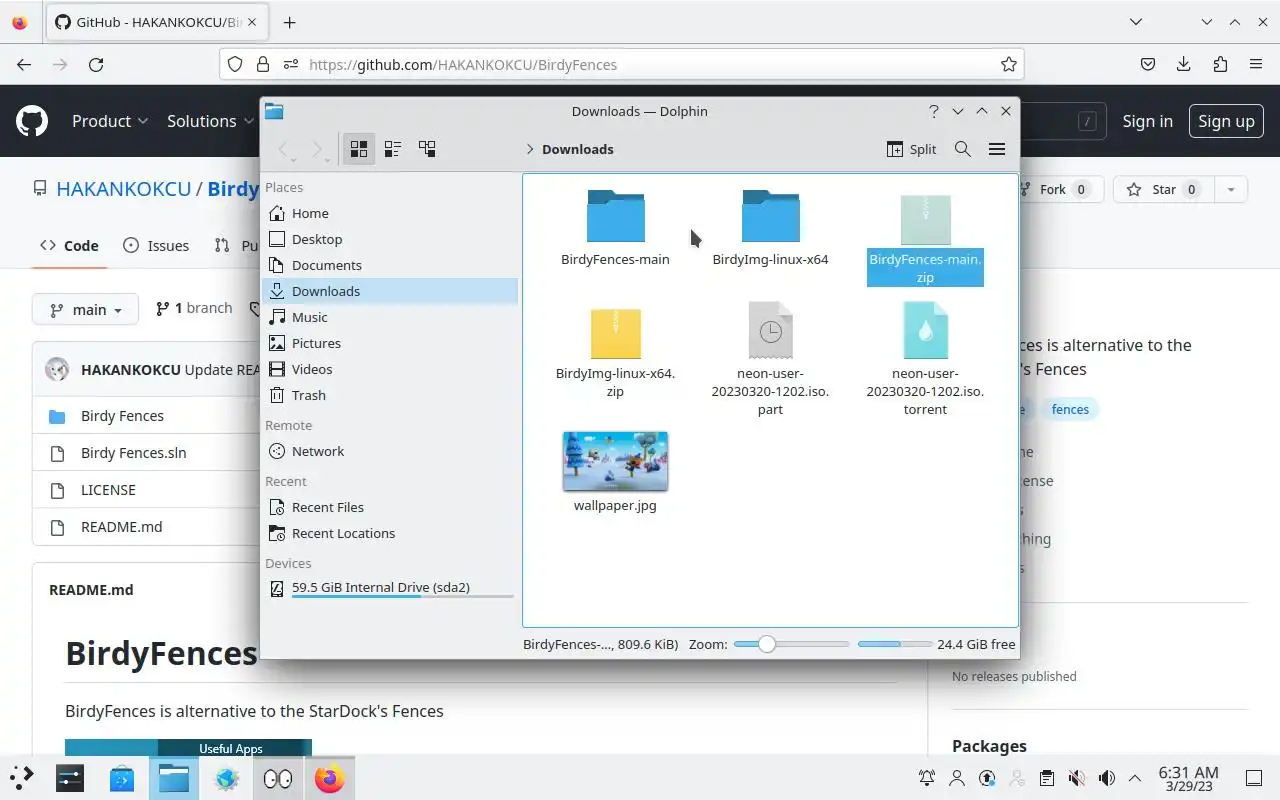Switch Dolphin to Compact view mode
Screen dimensions: 1280x800
393,149
